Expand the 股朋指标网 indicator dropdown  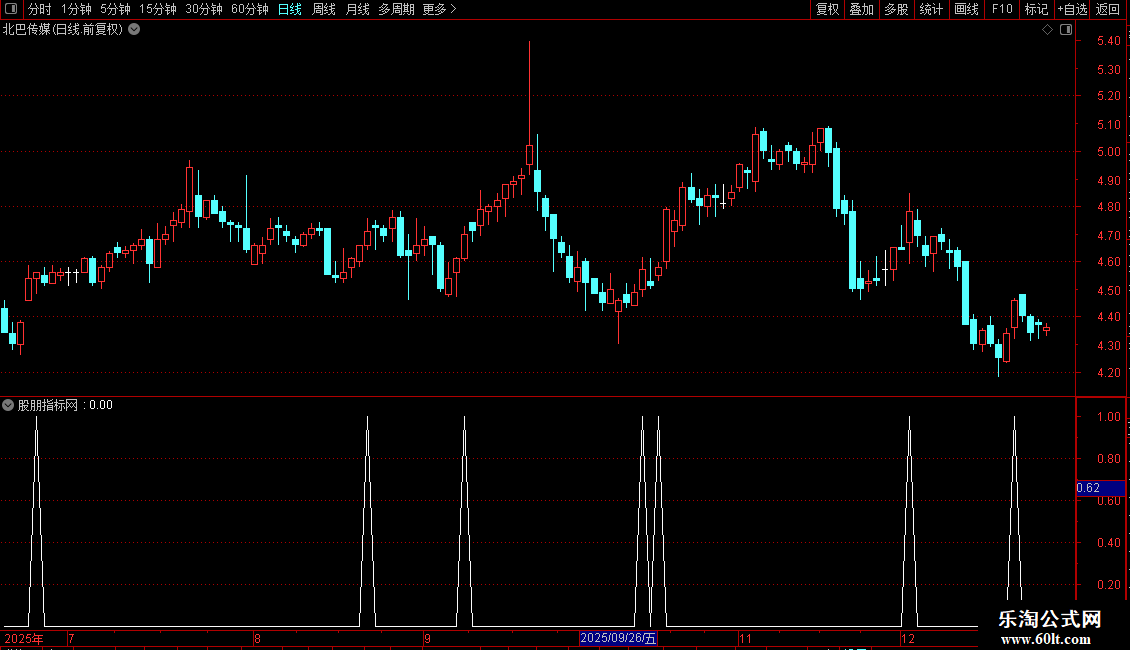[8, 405]
